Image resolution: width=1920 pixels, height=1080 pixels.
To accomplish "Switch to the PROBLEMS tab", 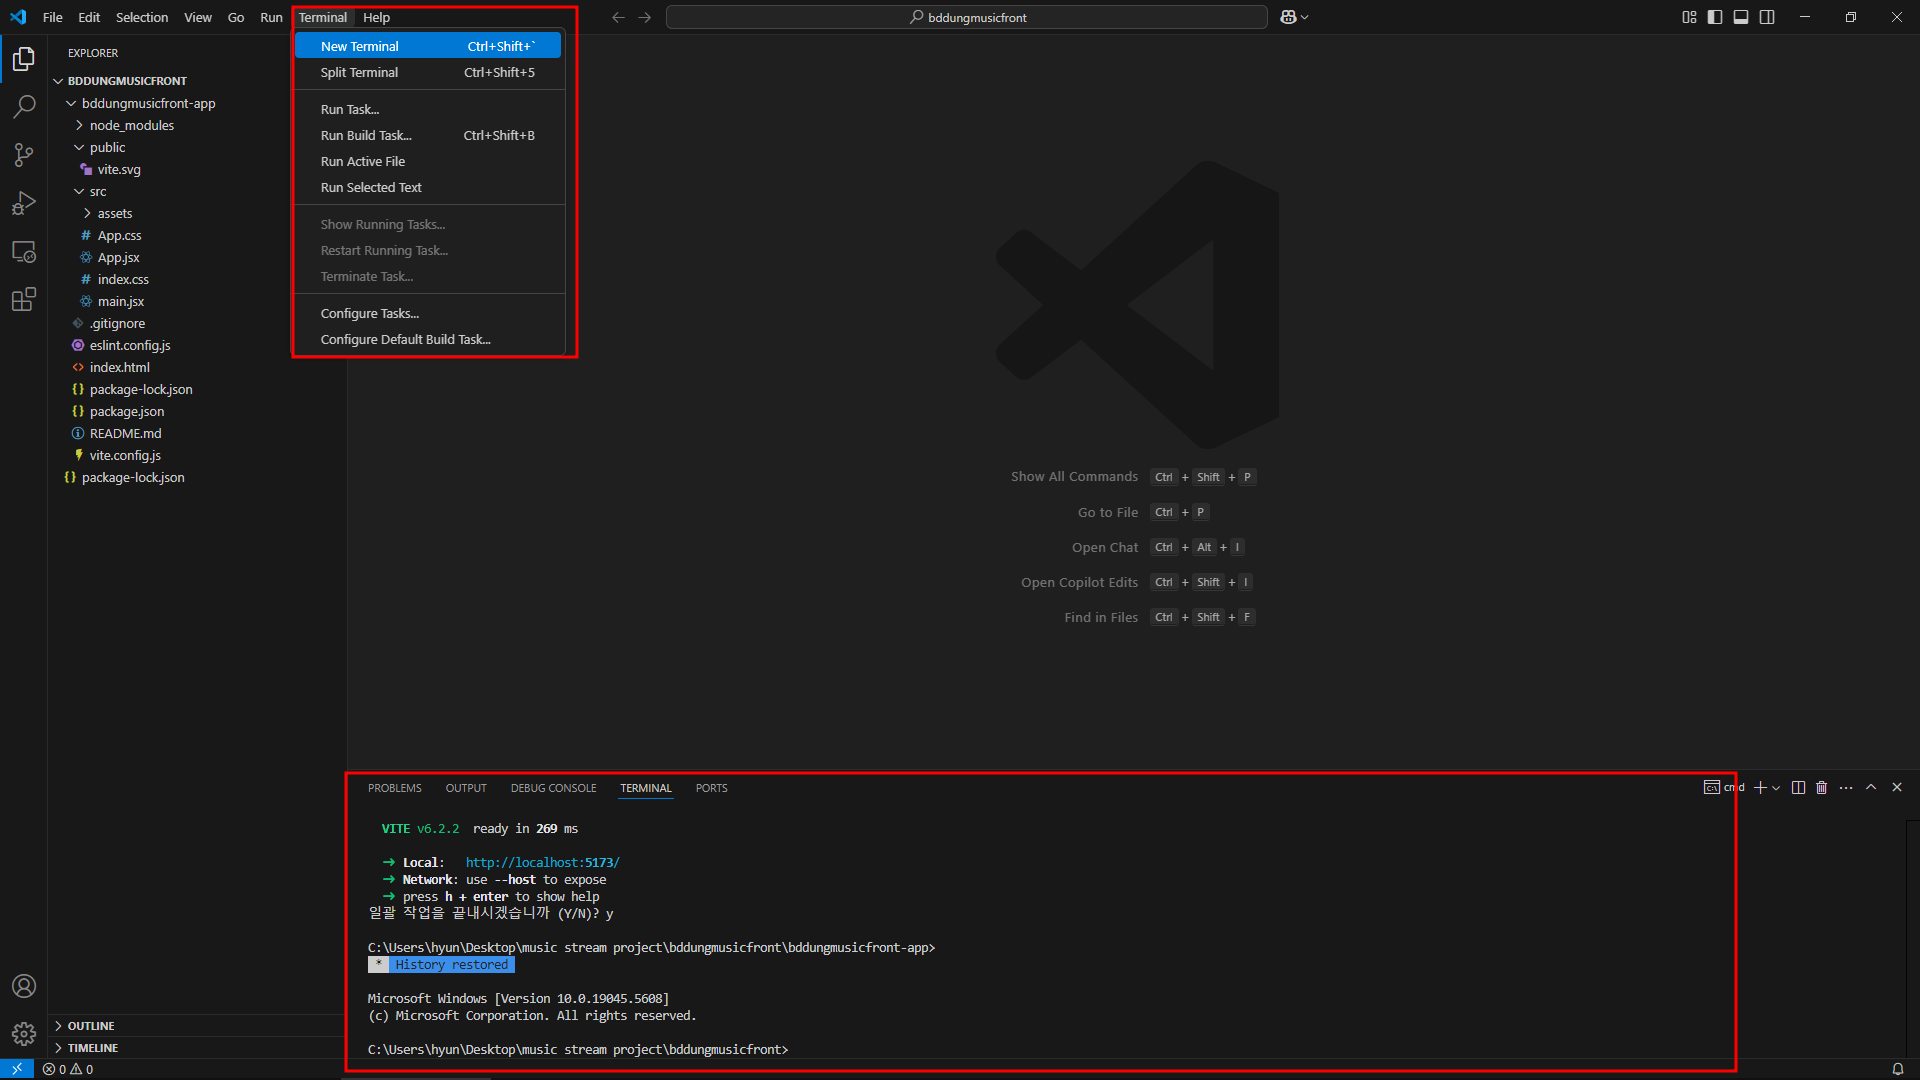I will pyautogui.click(x=394, y=788).
